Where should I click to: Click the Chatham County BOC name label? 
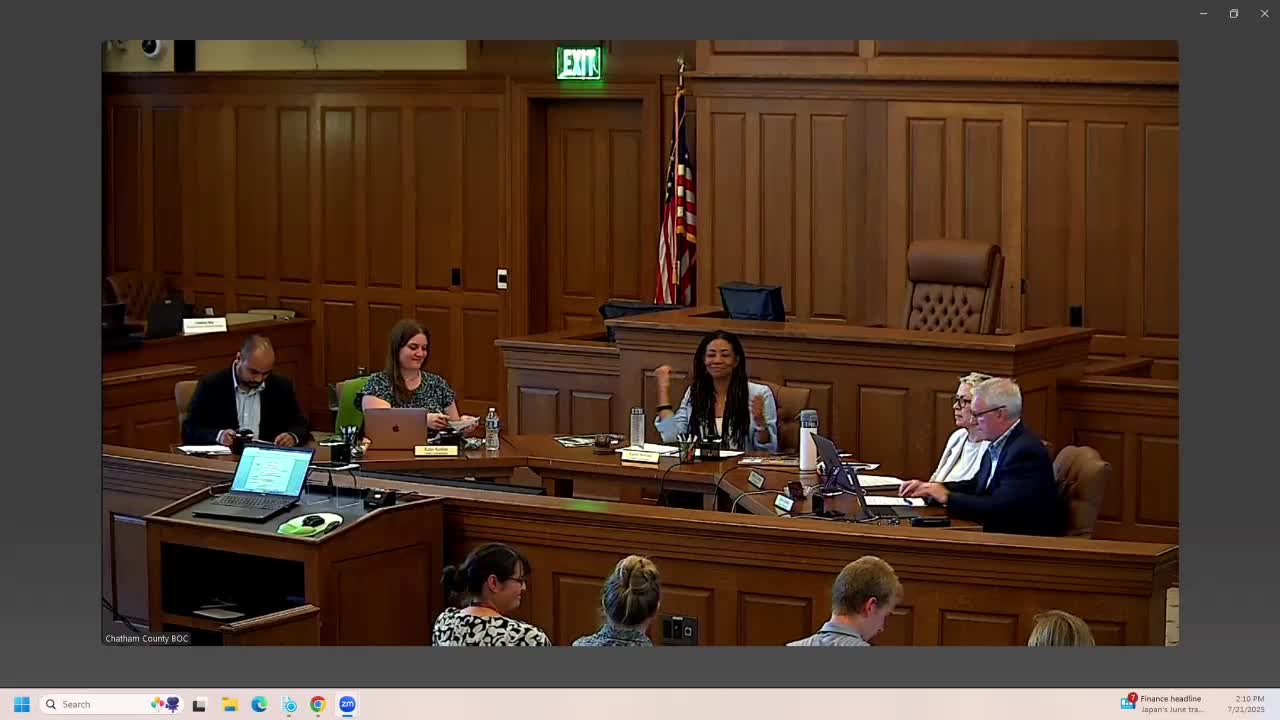click(x=147, y=638)
